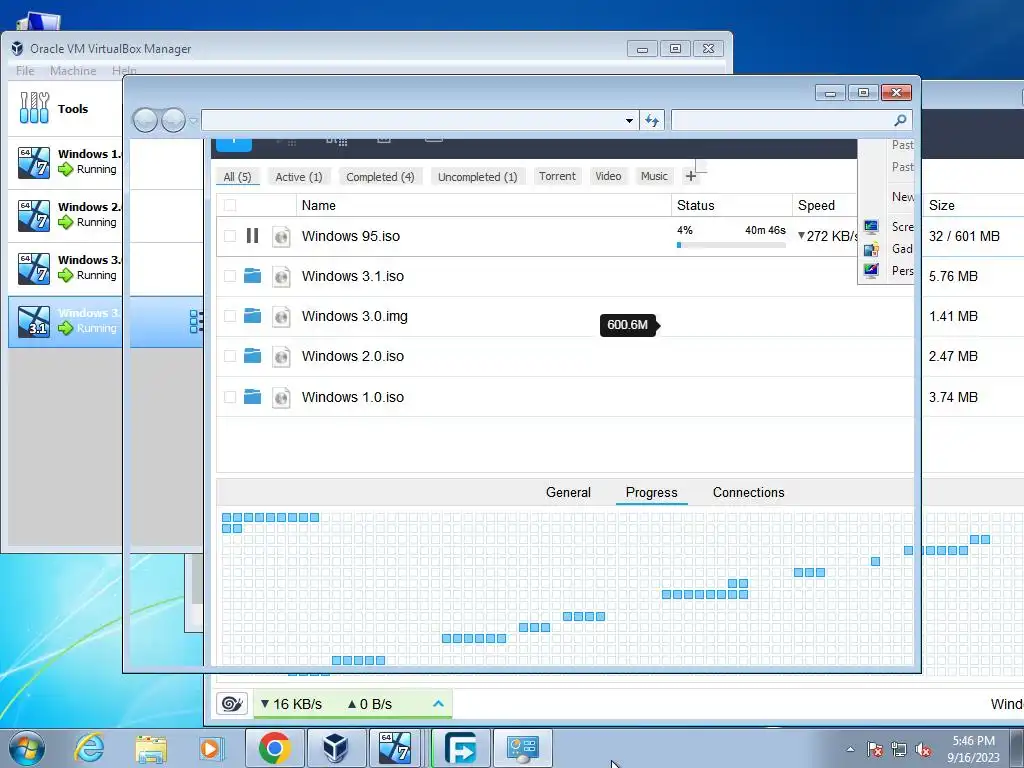Select all downloads with header checkbox
Viewport: 1024px width, 768px height.
coord(230,205)
